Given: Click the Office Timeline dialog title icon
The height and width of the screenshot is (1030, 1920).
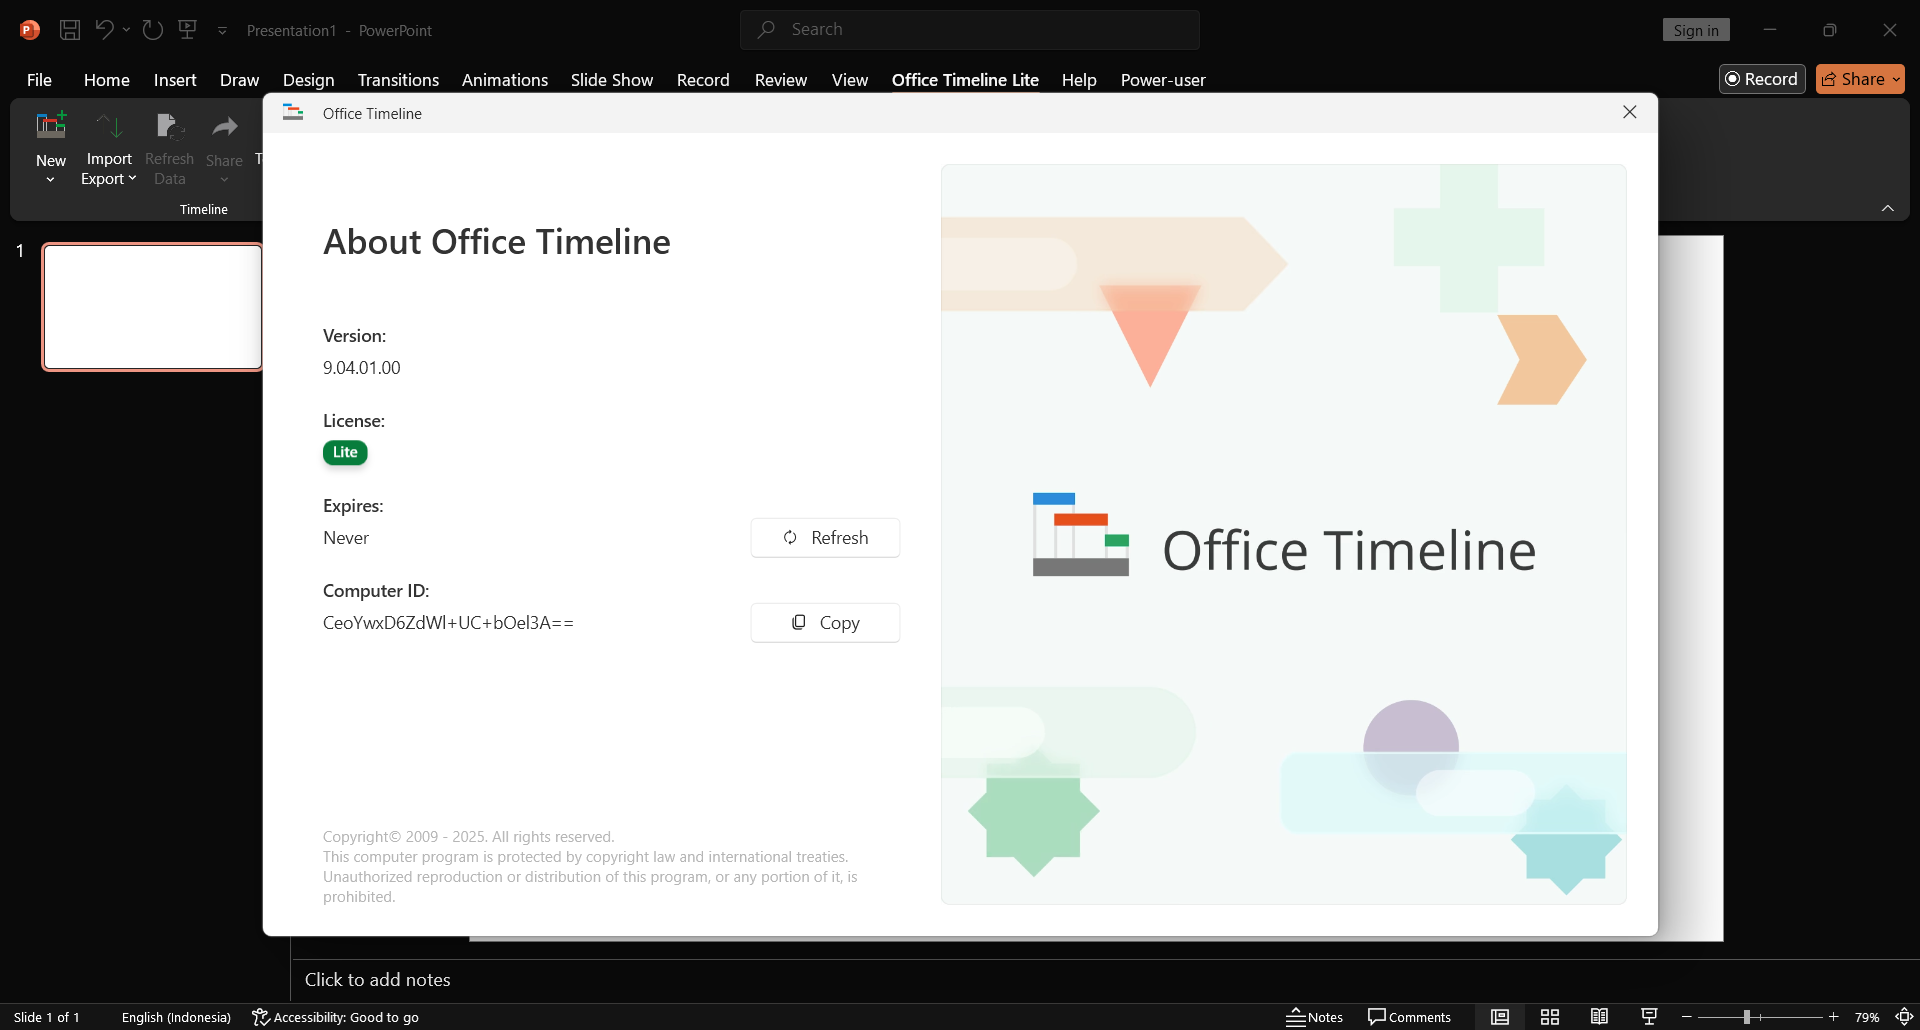Looking at the screenshot, I should click(x=293, y=113).
